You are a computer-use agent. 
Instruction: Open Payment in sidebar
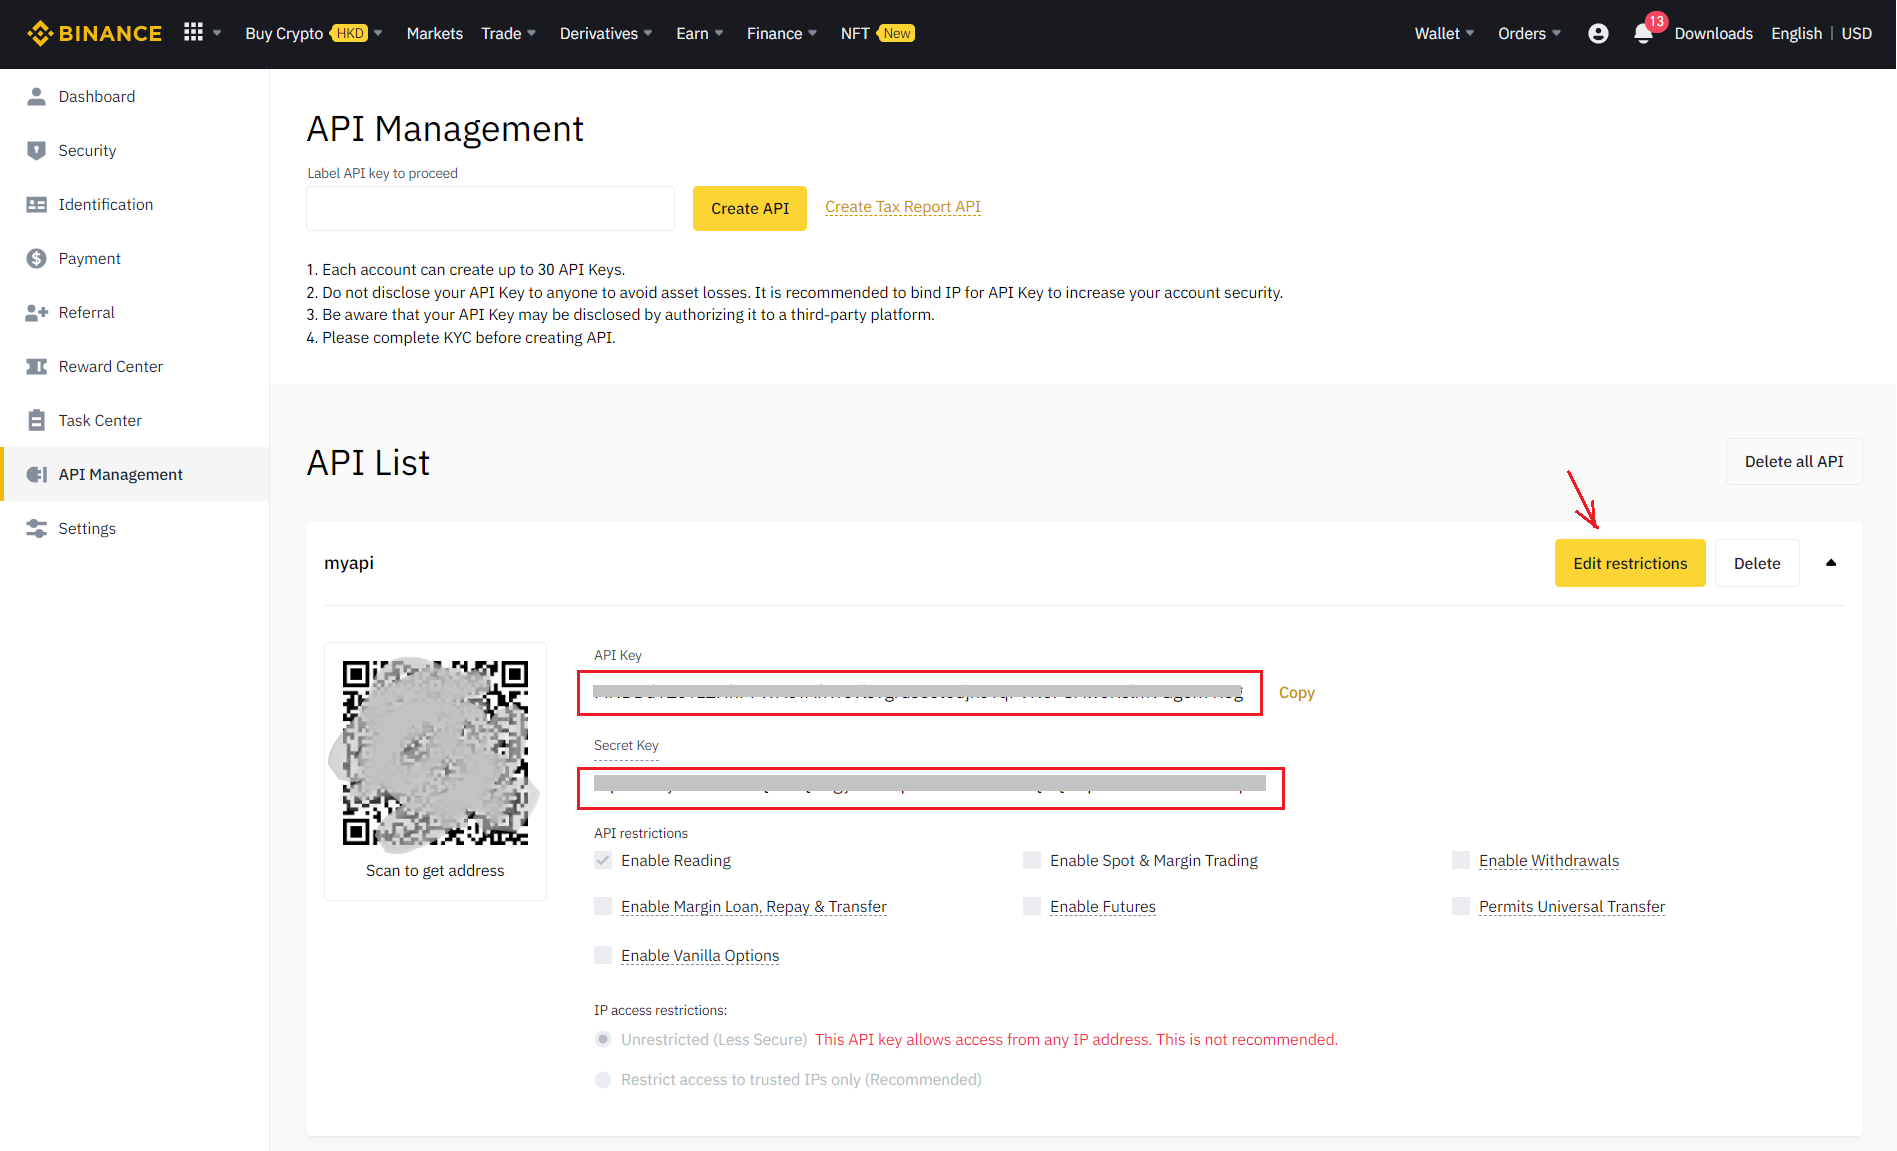(135, 258)
